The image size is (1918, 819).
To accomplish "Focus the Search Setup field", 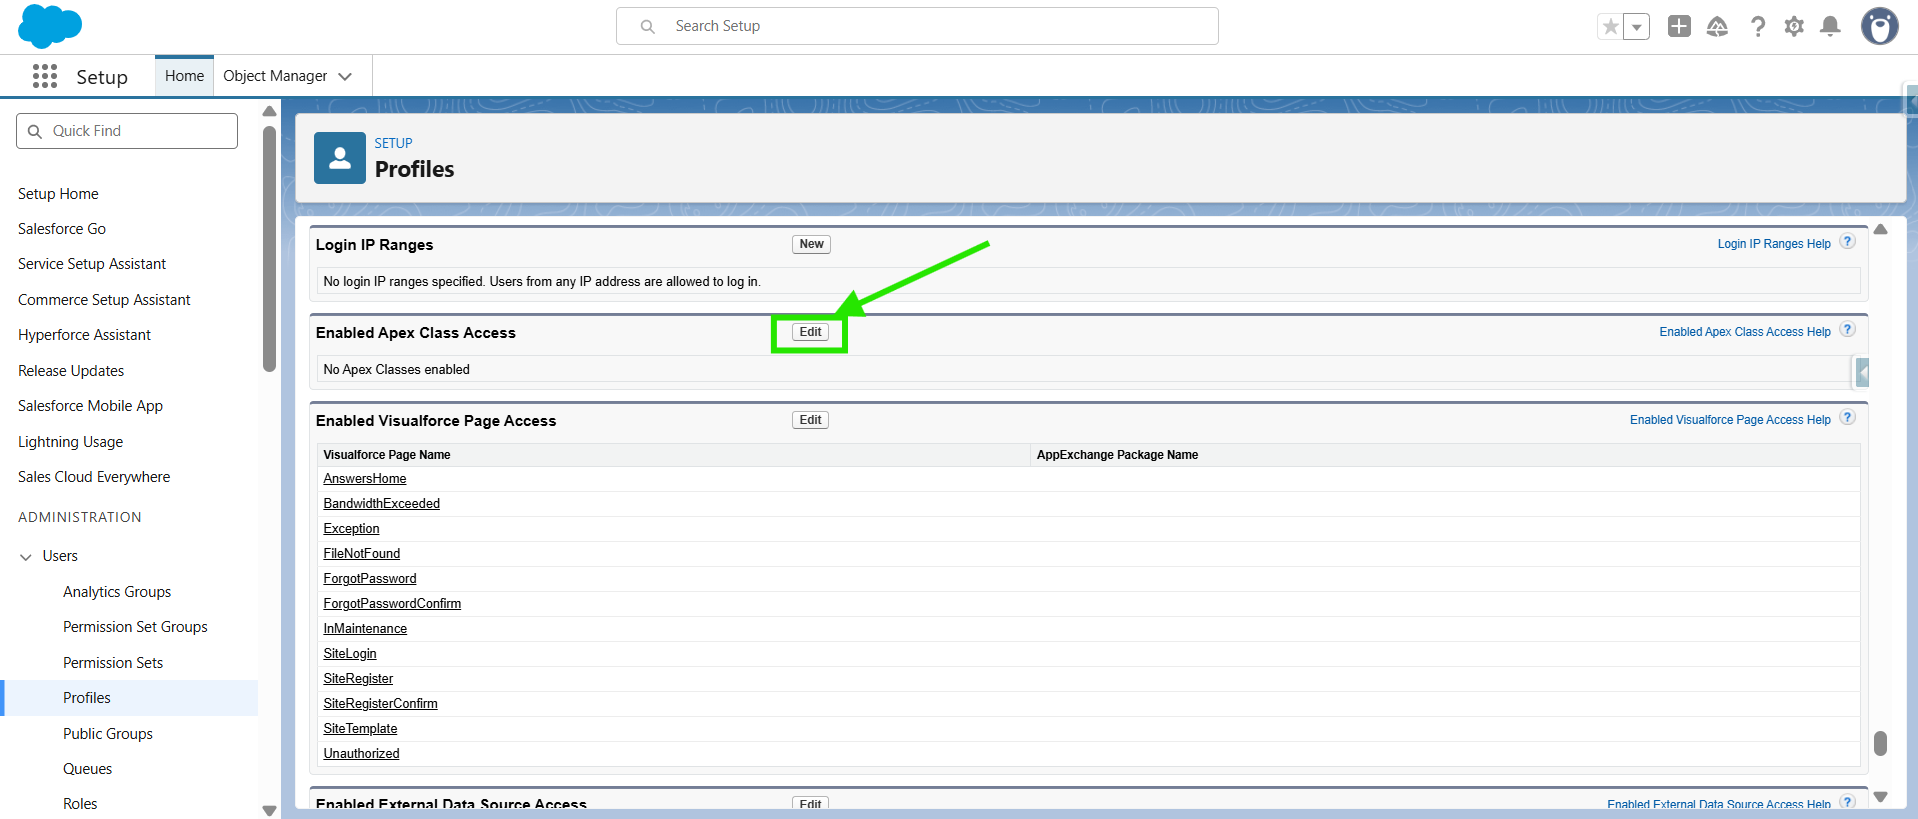I will click(917, 26).
